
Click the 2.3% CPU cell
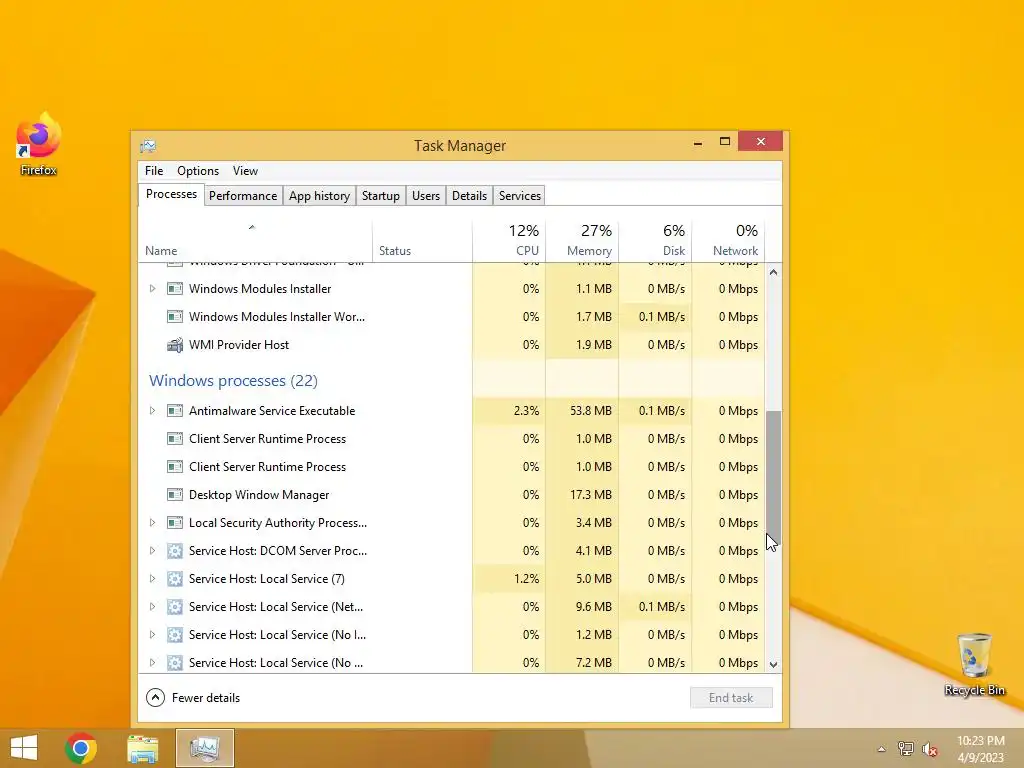[x=509, y=411]
